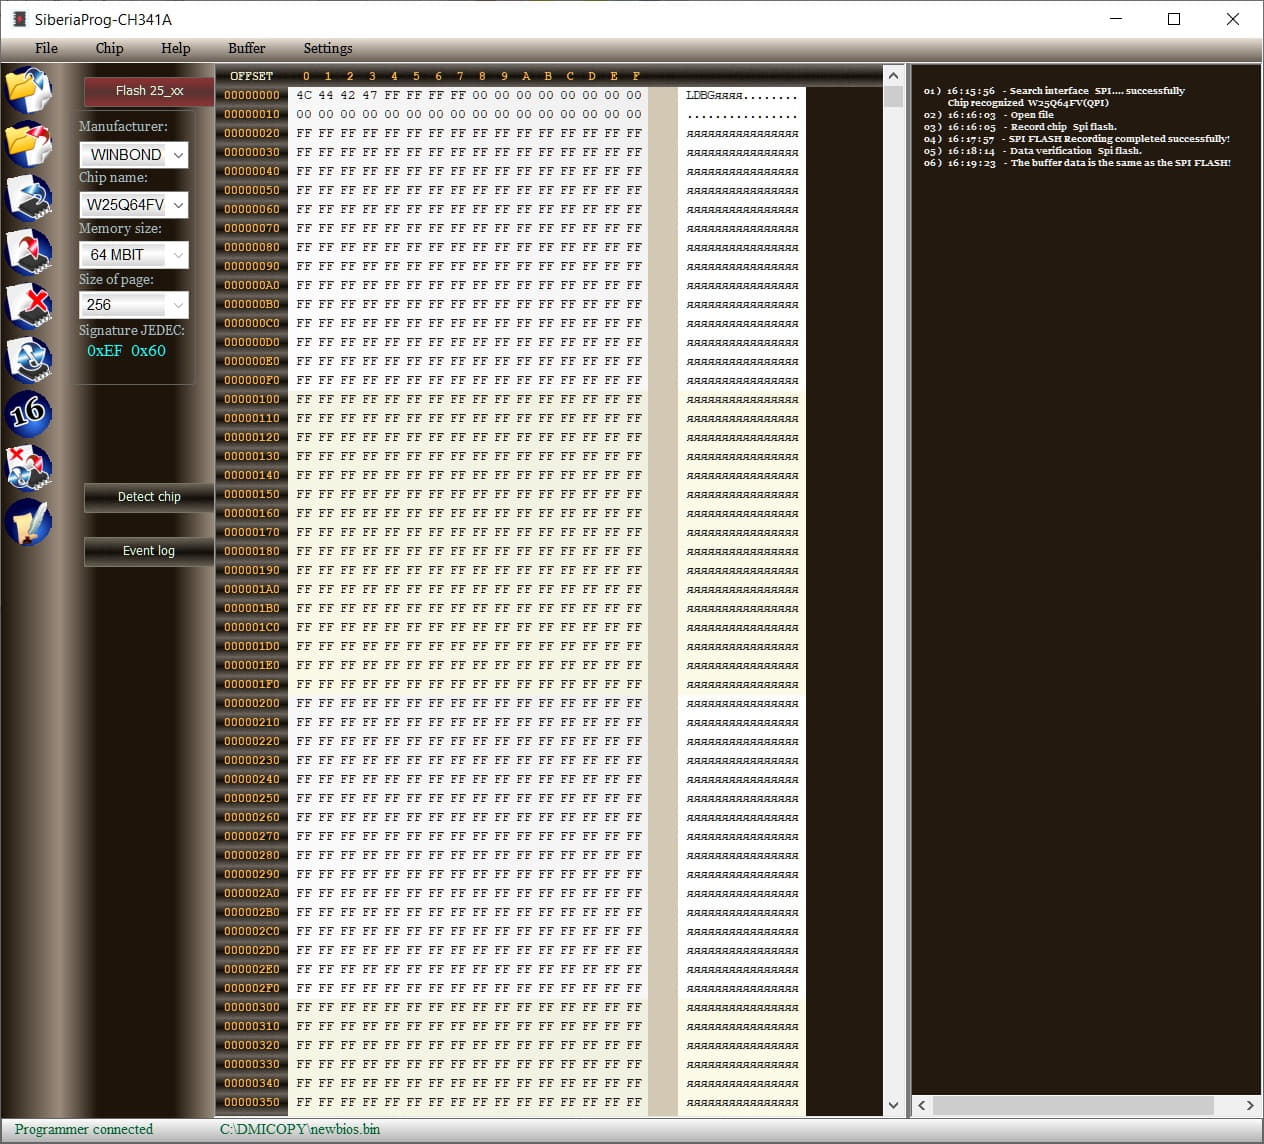This screenshot has height=1144, width=1264.
Task: Select hex byte 4C at offset 00000000
Action: point(304,95)
